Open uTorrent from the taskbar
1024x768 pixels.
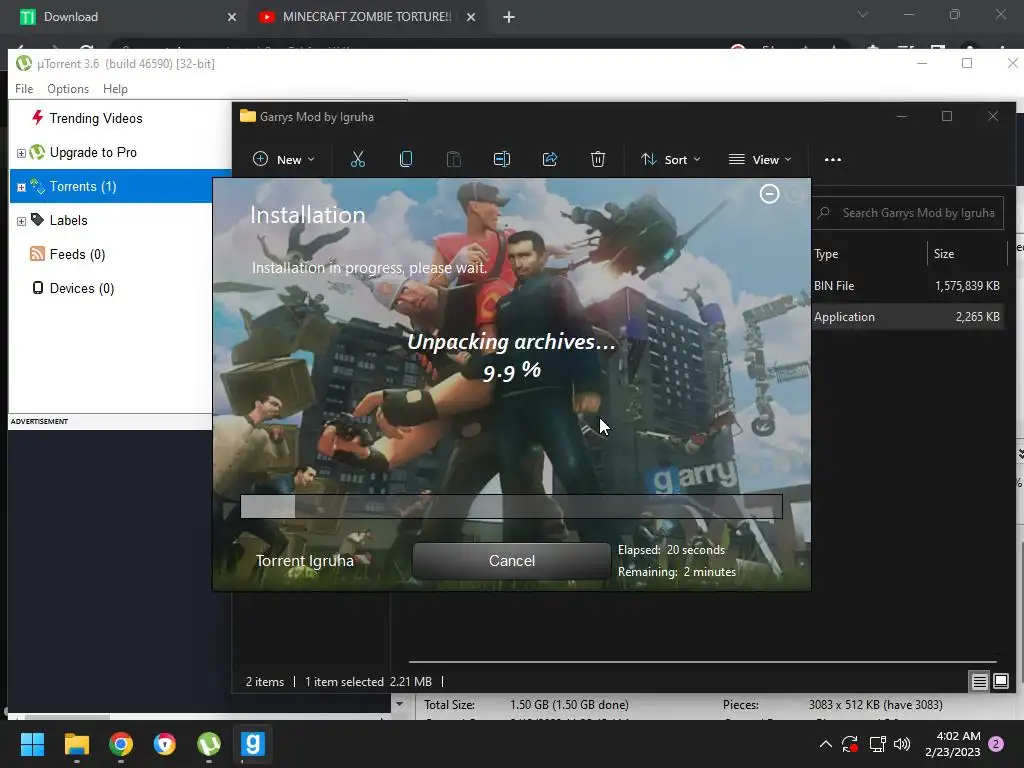click(x=209, y=744)
